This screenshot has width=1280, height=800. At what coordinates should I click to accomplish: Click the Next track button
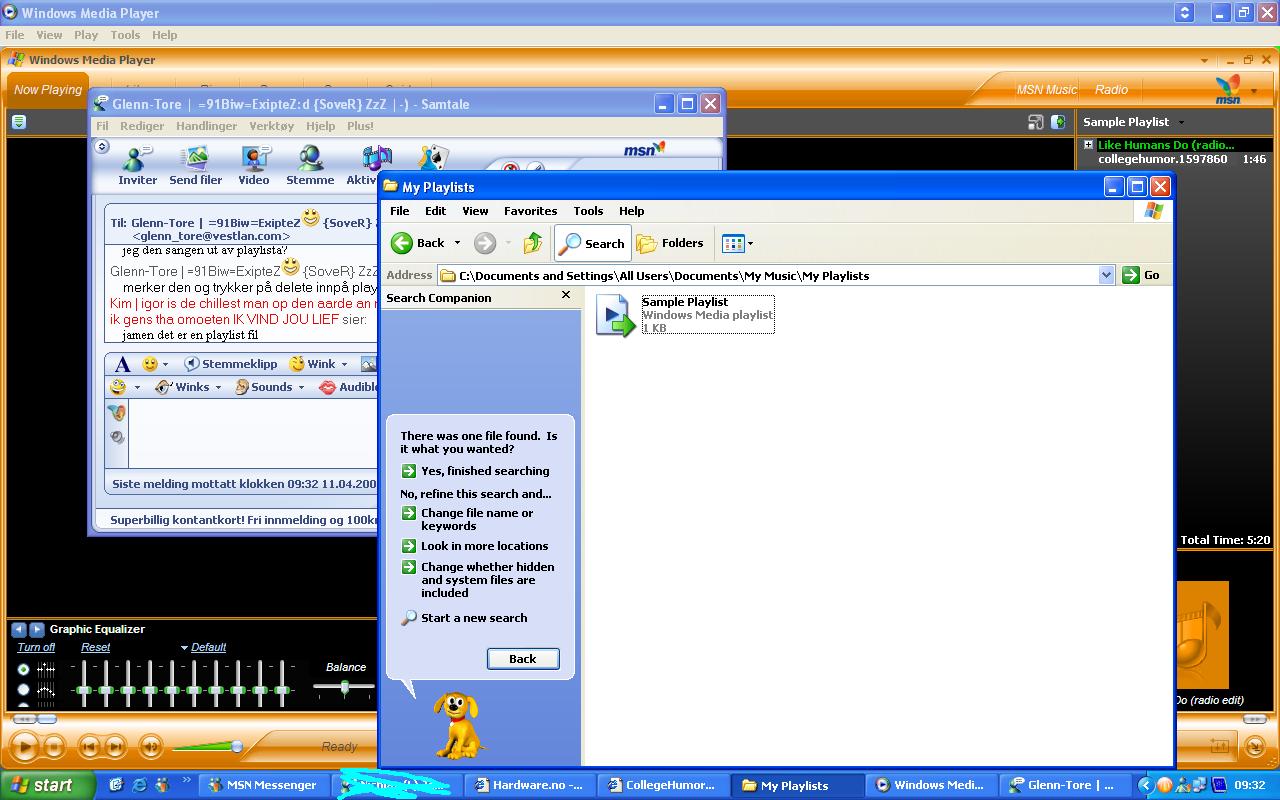(116, 746)
